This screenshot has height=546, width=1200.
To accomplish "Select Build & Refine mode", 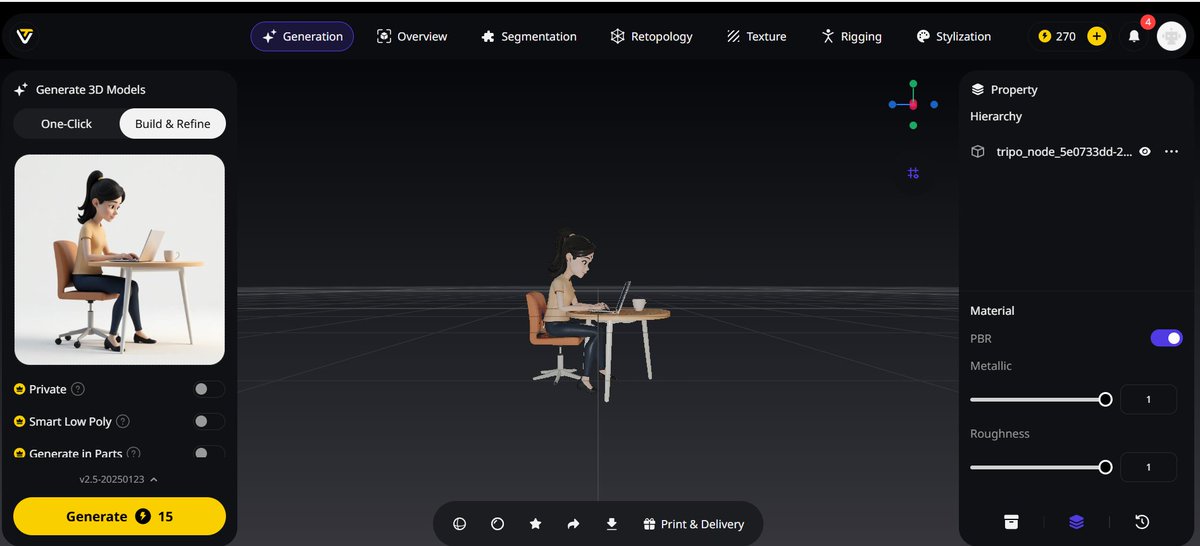I will 173,124.
